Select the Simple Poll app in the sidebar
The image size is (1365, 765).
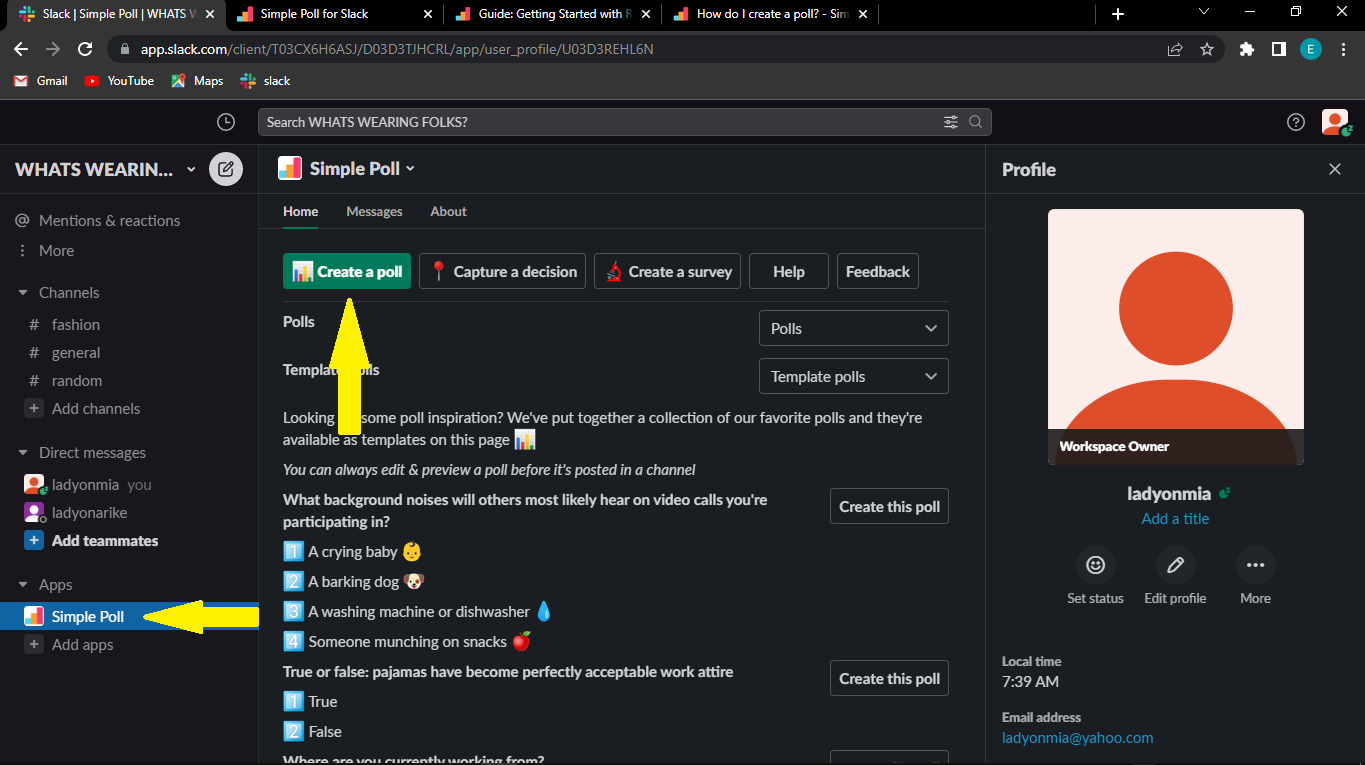click(129, 617)
